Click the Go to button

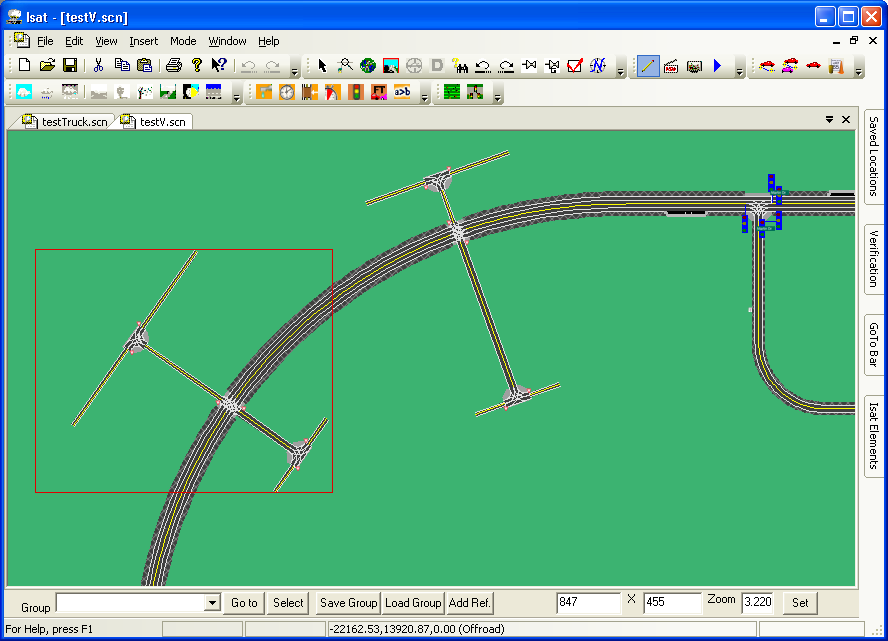(x=244, y=603)
